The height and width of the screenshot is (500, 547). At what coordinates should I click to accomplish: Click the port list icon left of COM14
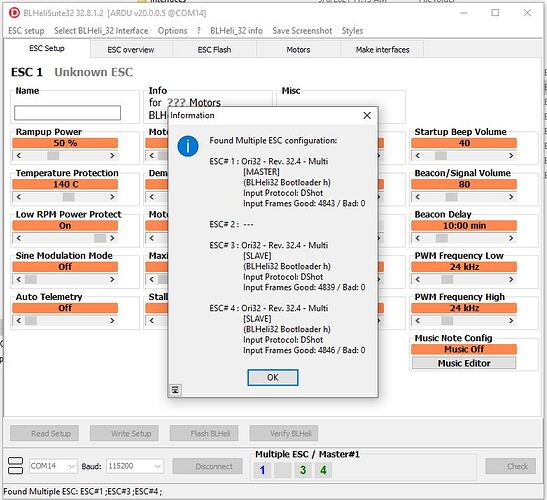pos(15,466)
